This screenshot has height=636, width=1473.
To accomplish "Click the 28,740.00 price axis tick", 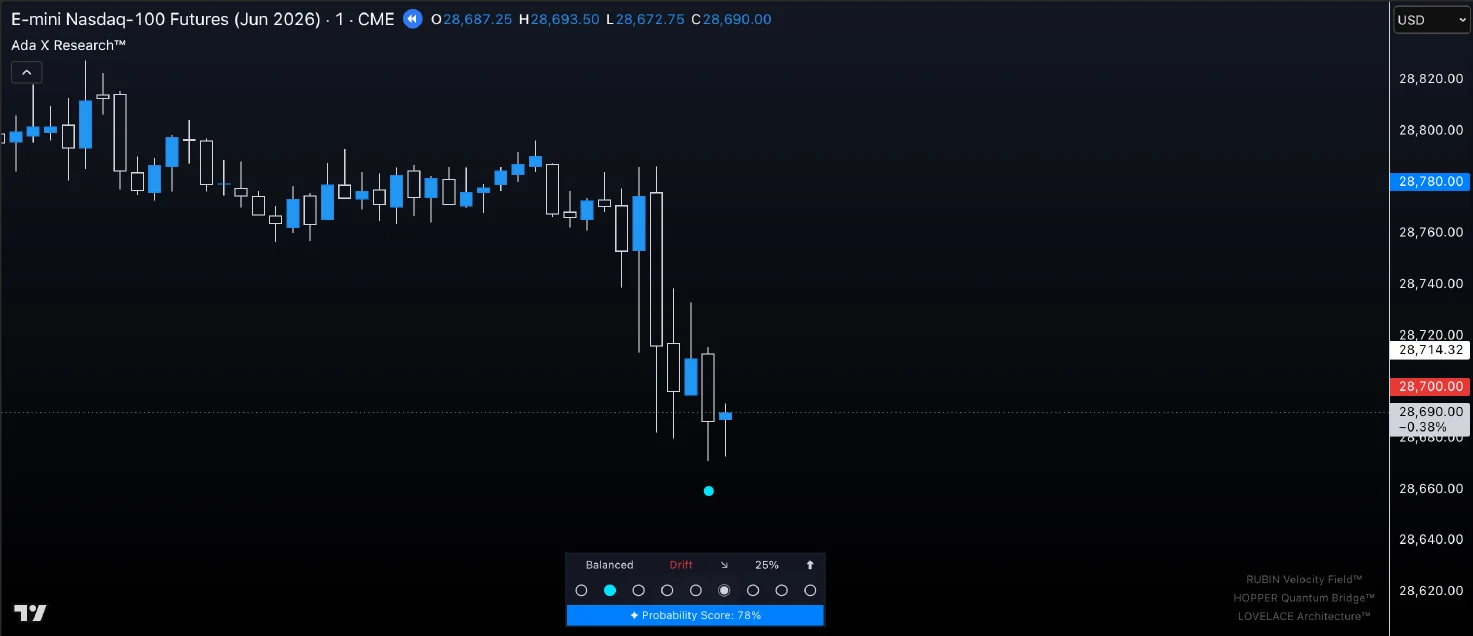I will click(1431, 283).
